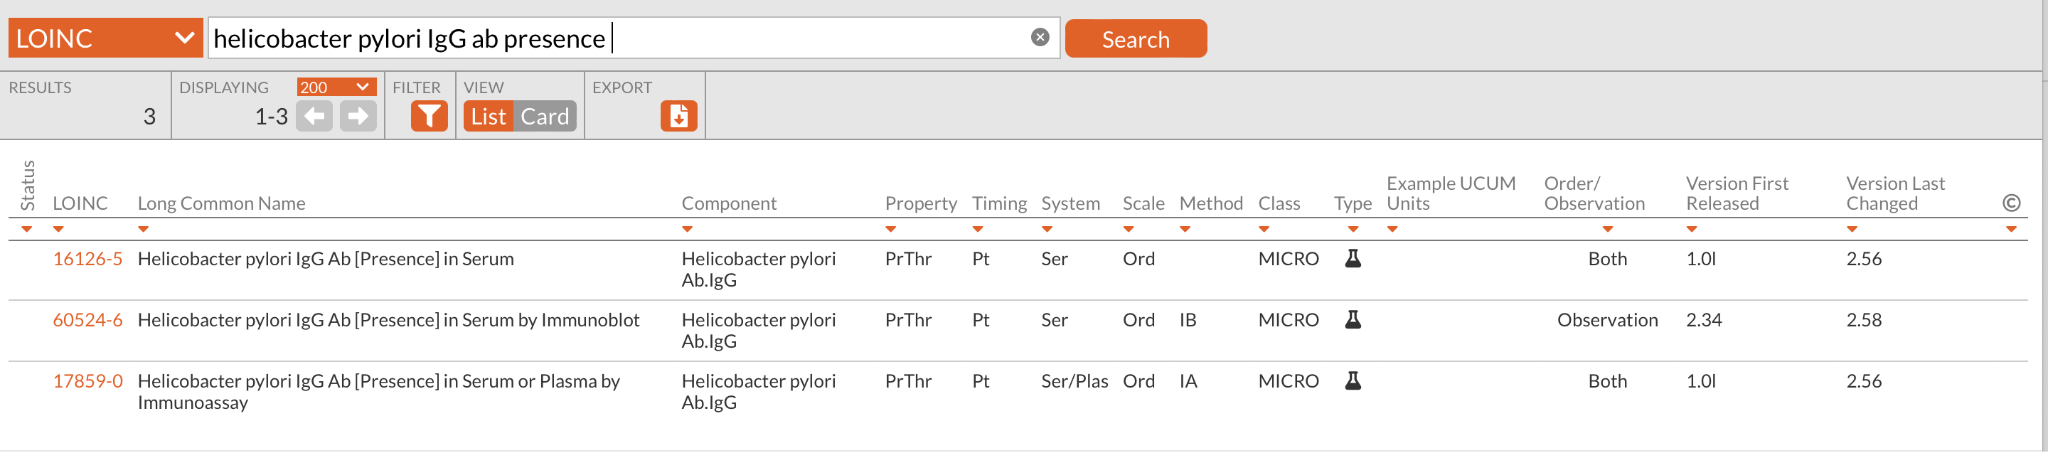This screenshot has width=2048, height=452.
Task: Open Component column filter arrow
Action: pos(687,229)
